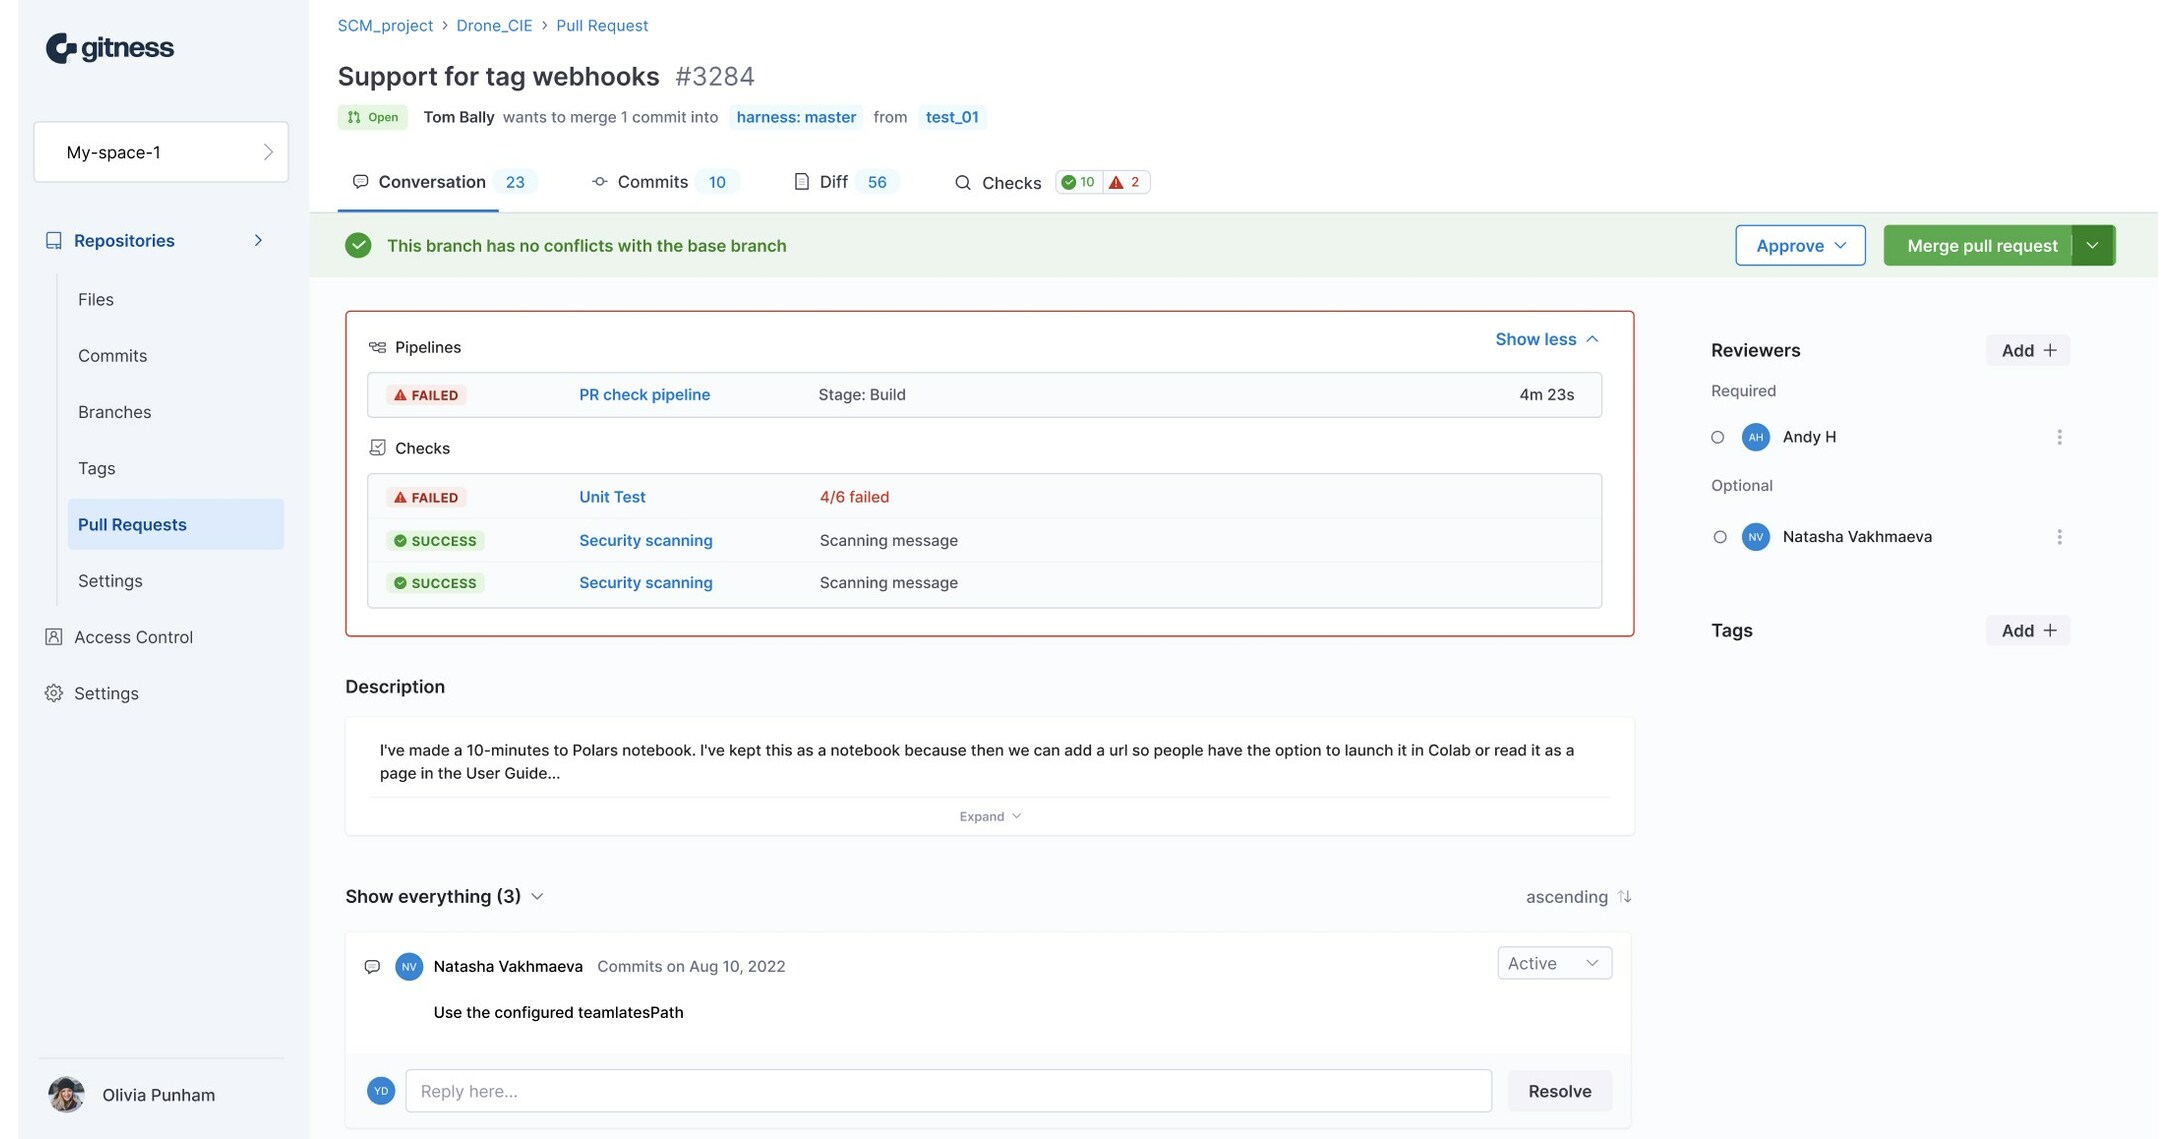Click the Access Control sidebar icon
The width and height of the screenshot is (2176, 1139).
[x=54, y=637]
